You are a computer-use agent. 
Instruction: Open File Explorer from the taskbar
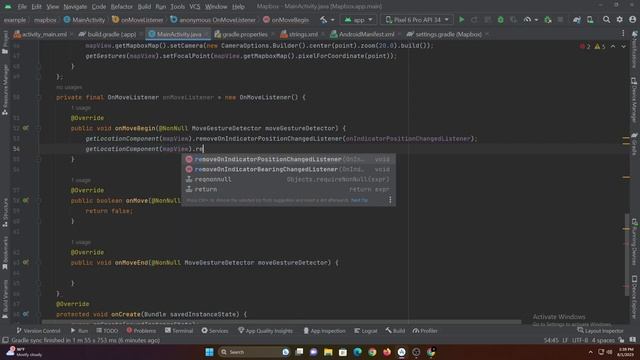point(328,352)
